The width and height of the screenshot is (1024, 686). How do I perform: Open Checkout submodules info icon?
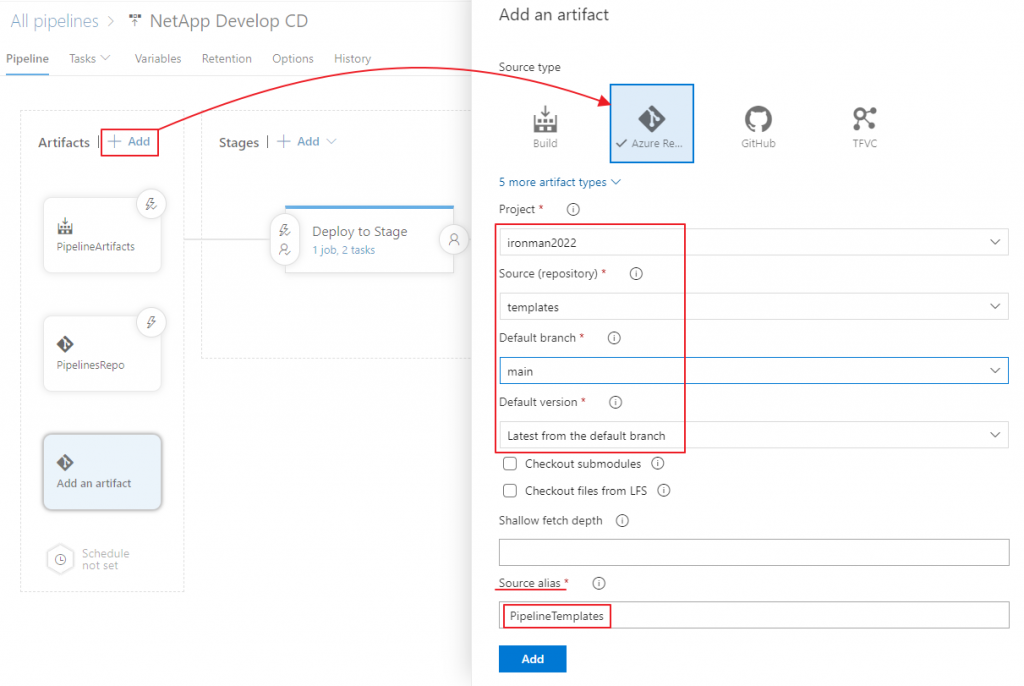(x=658, y=463)
